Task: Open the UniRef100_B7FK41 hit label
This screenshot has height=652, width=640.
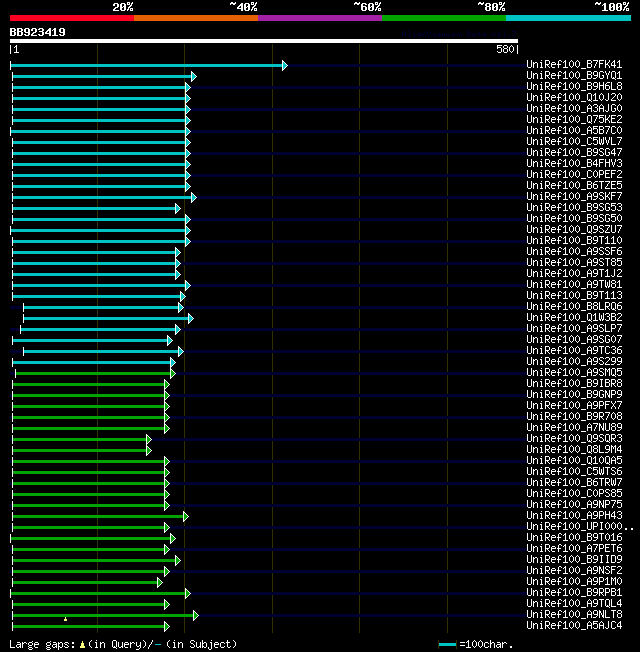Action: 574,64
